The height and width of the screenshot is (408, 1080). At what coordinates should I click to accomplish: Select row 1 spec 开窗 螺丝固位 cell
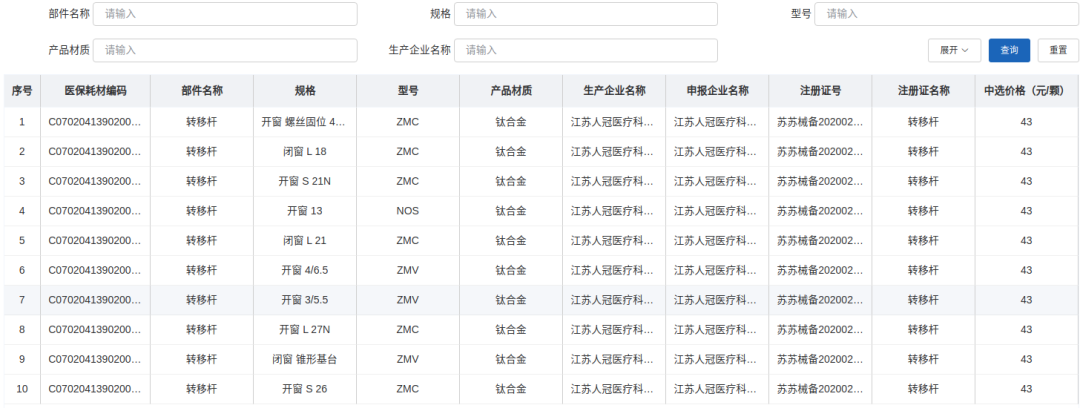point(304,122)
